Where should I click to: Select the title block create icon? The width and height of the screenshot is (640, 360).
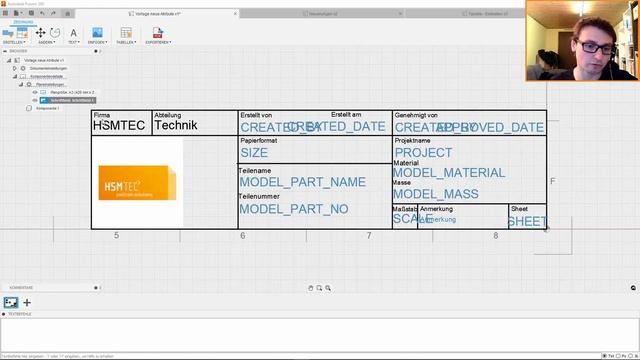click(22, 33)
